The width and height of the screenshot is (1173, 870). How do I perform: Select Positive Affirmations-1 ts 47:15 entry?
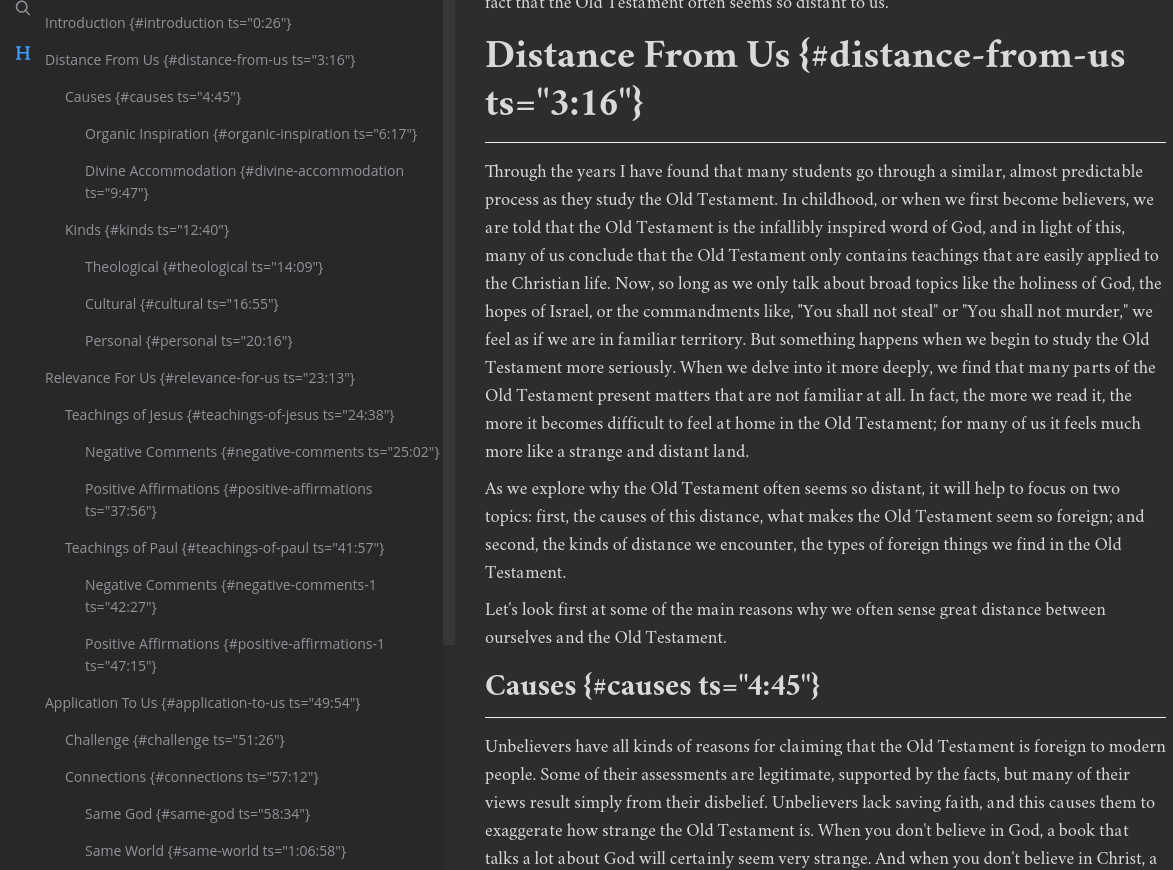[x=234, y=655]
